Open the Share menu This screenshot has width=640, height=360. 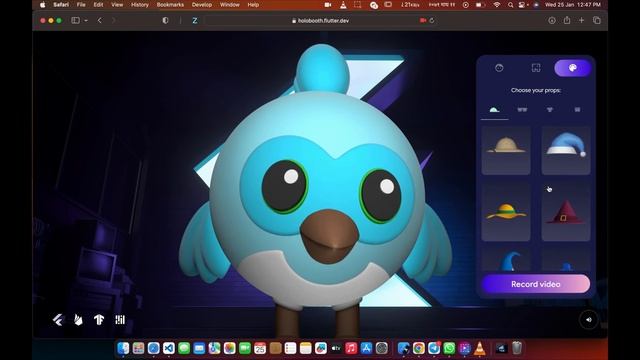click(567, 20)
